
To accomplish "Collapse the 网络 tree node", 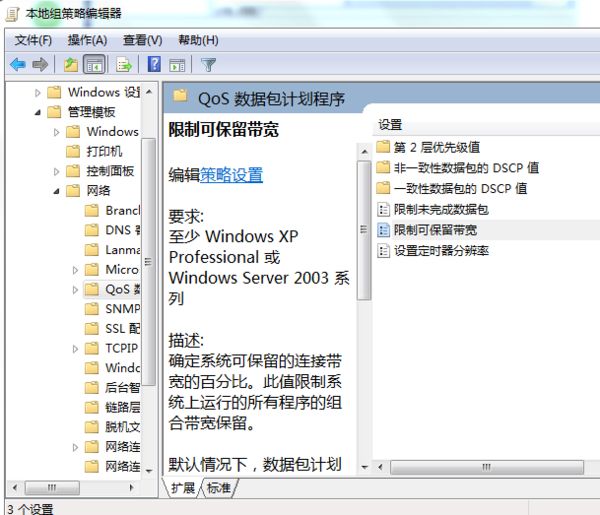I will tap(56, 191).
